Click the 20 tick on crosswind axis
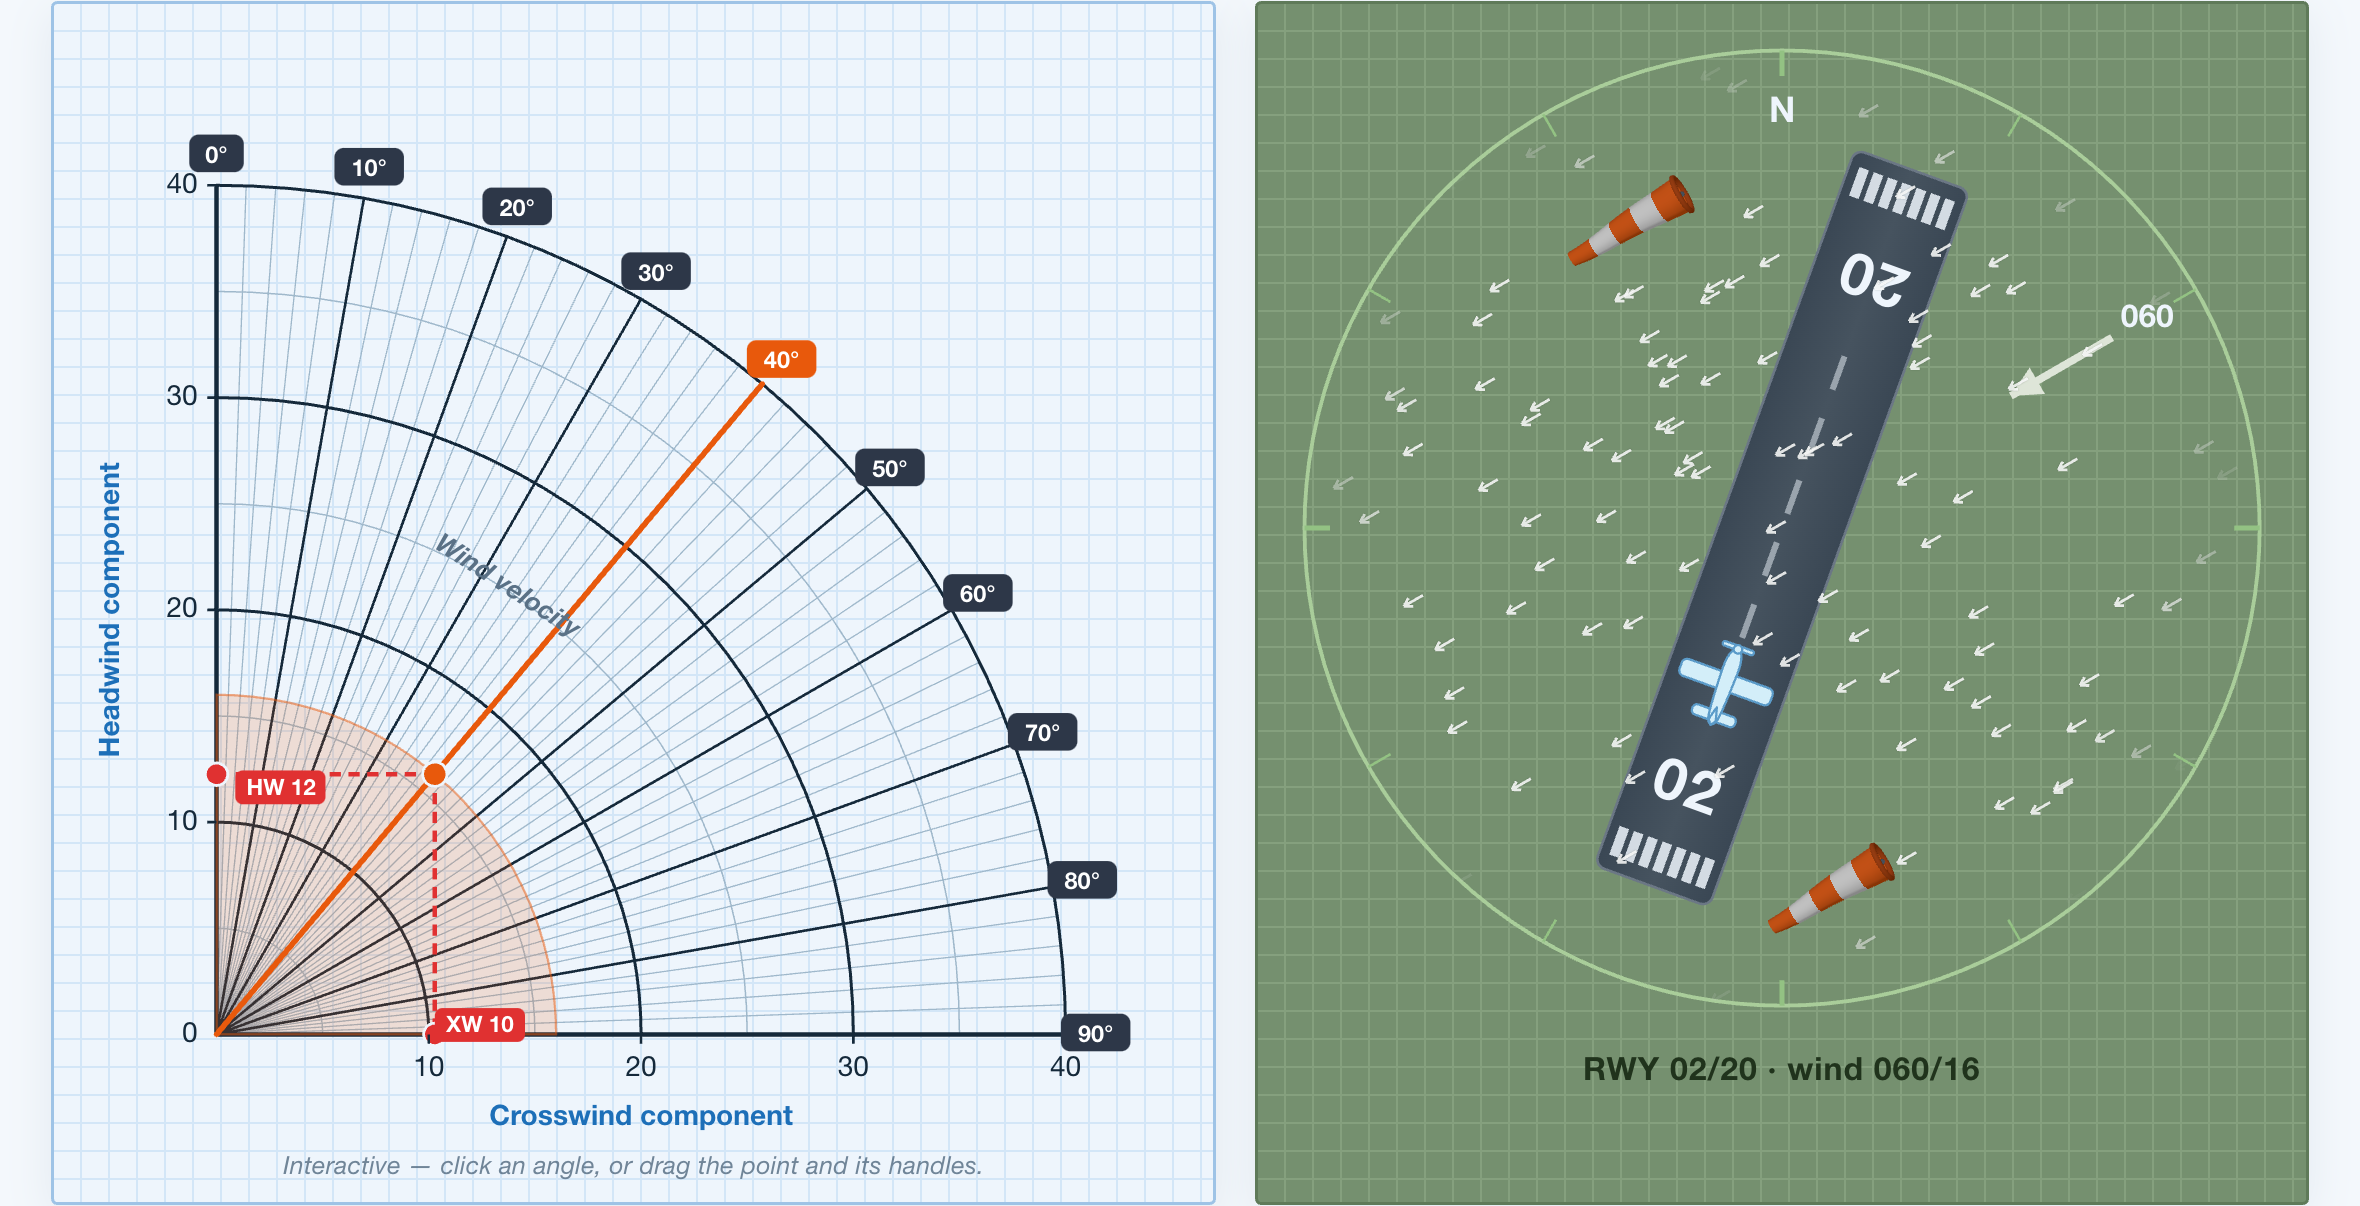 pyautogui.click(x=641, y=1066)
